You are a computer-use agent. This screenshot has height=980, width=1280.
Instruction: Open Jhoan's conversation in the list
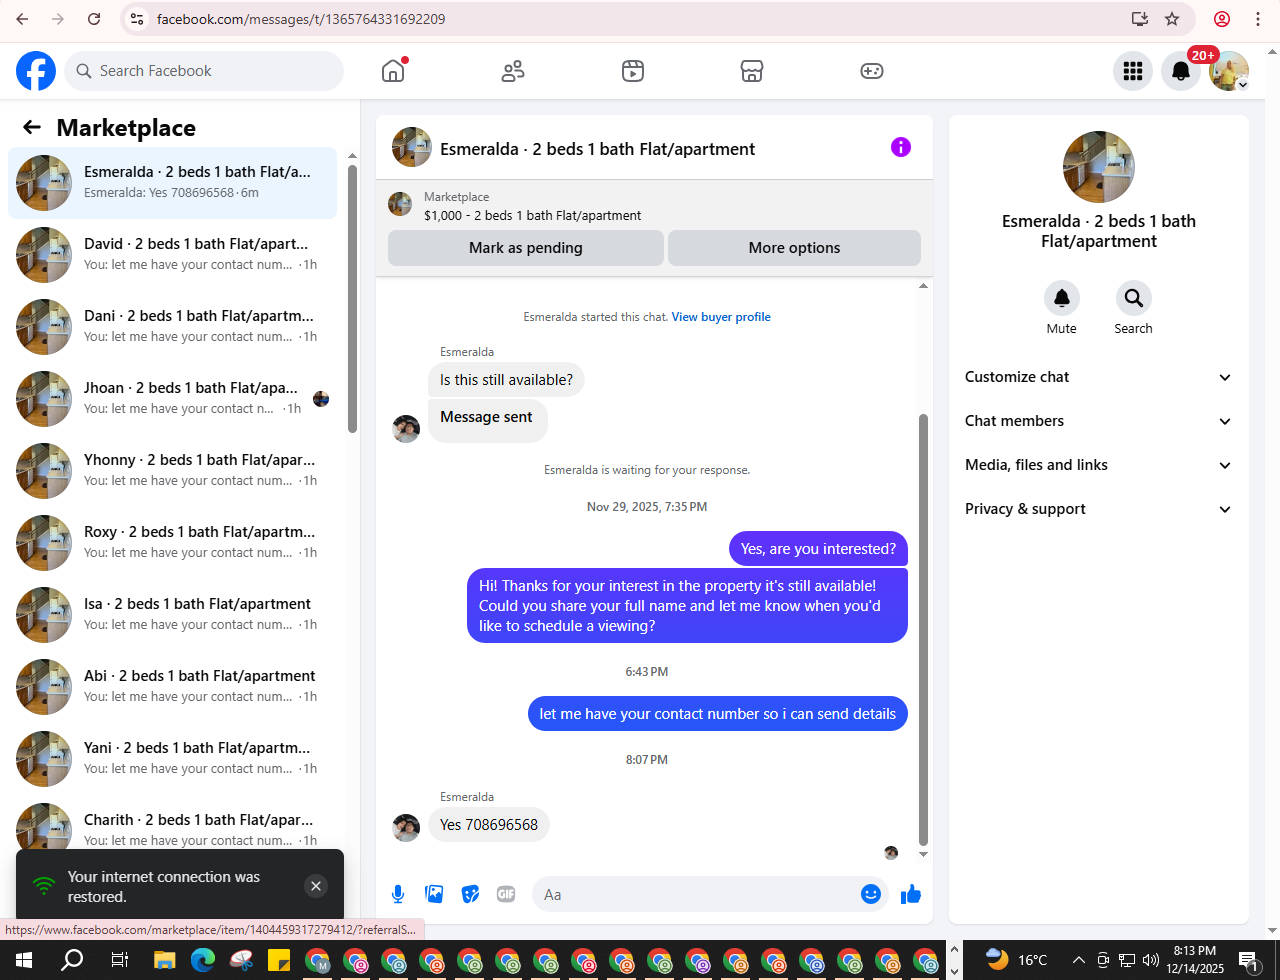pyautogui.click(x=172, y=399)
